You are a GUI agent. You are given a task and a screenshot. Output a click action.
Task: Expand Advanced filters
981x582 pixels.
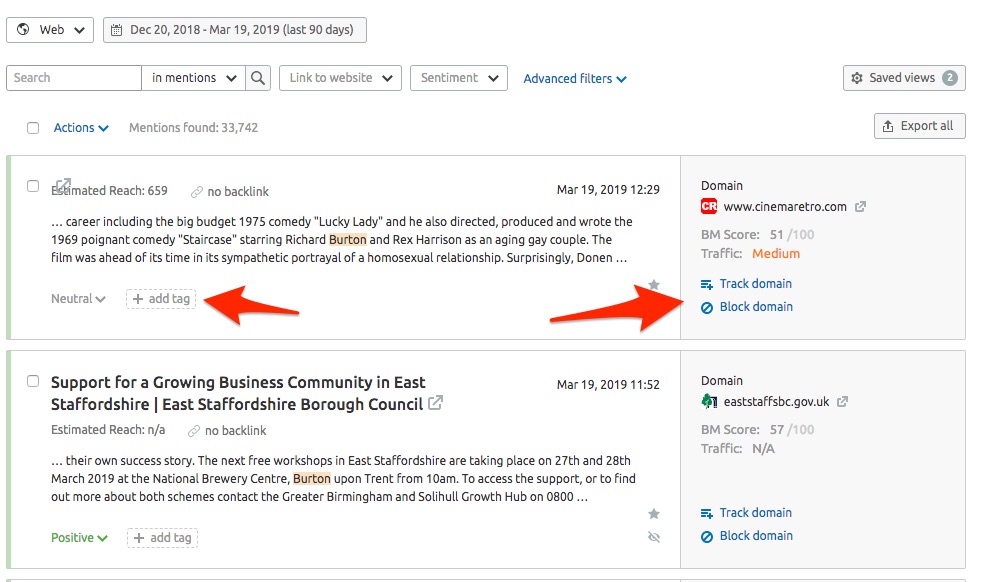(x=575, y=79)
